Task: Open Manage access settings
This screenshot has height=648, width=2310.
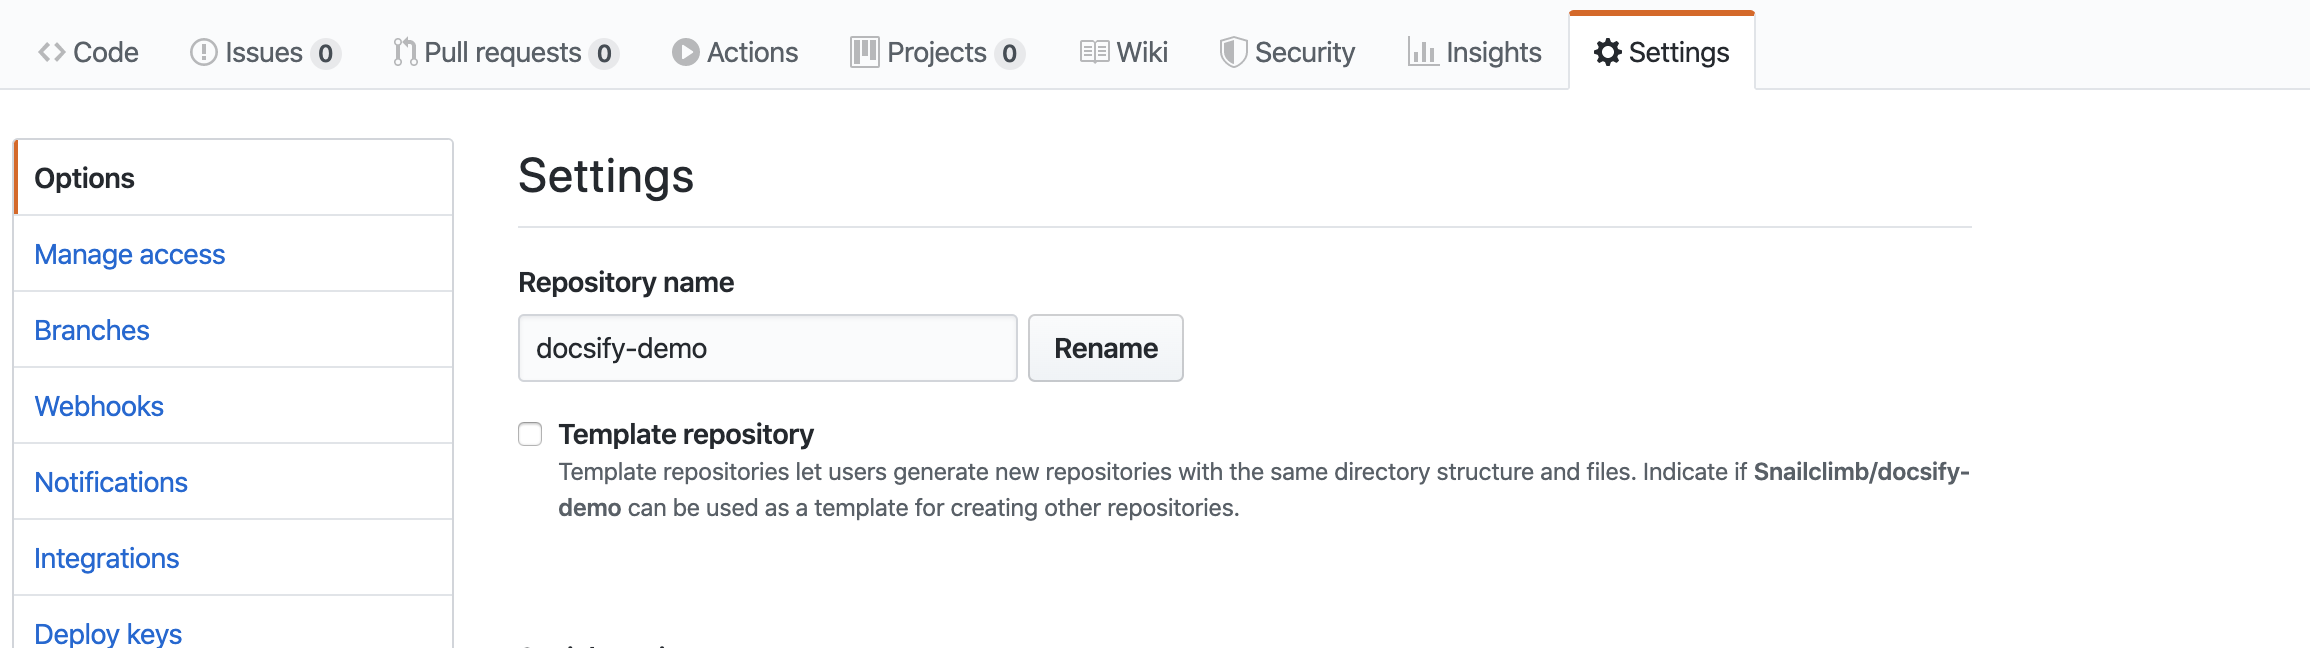Action: [130, 254]
